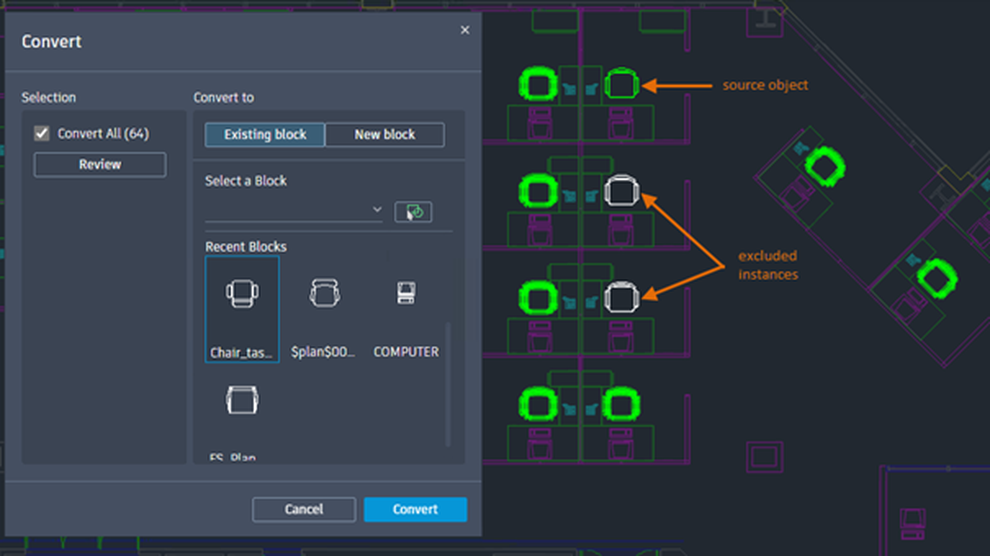The height and width of the screenshot is (556, 990).
Task: Switch to the New block tab
Action: click(385, 134)
